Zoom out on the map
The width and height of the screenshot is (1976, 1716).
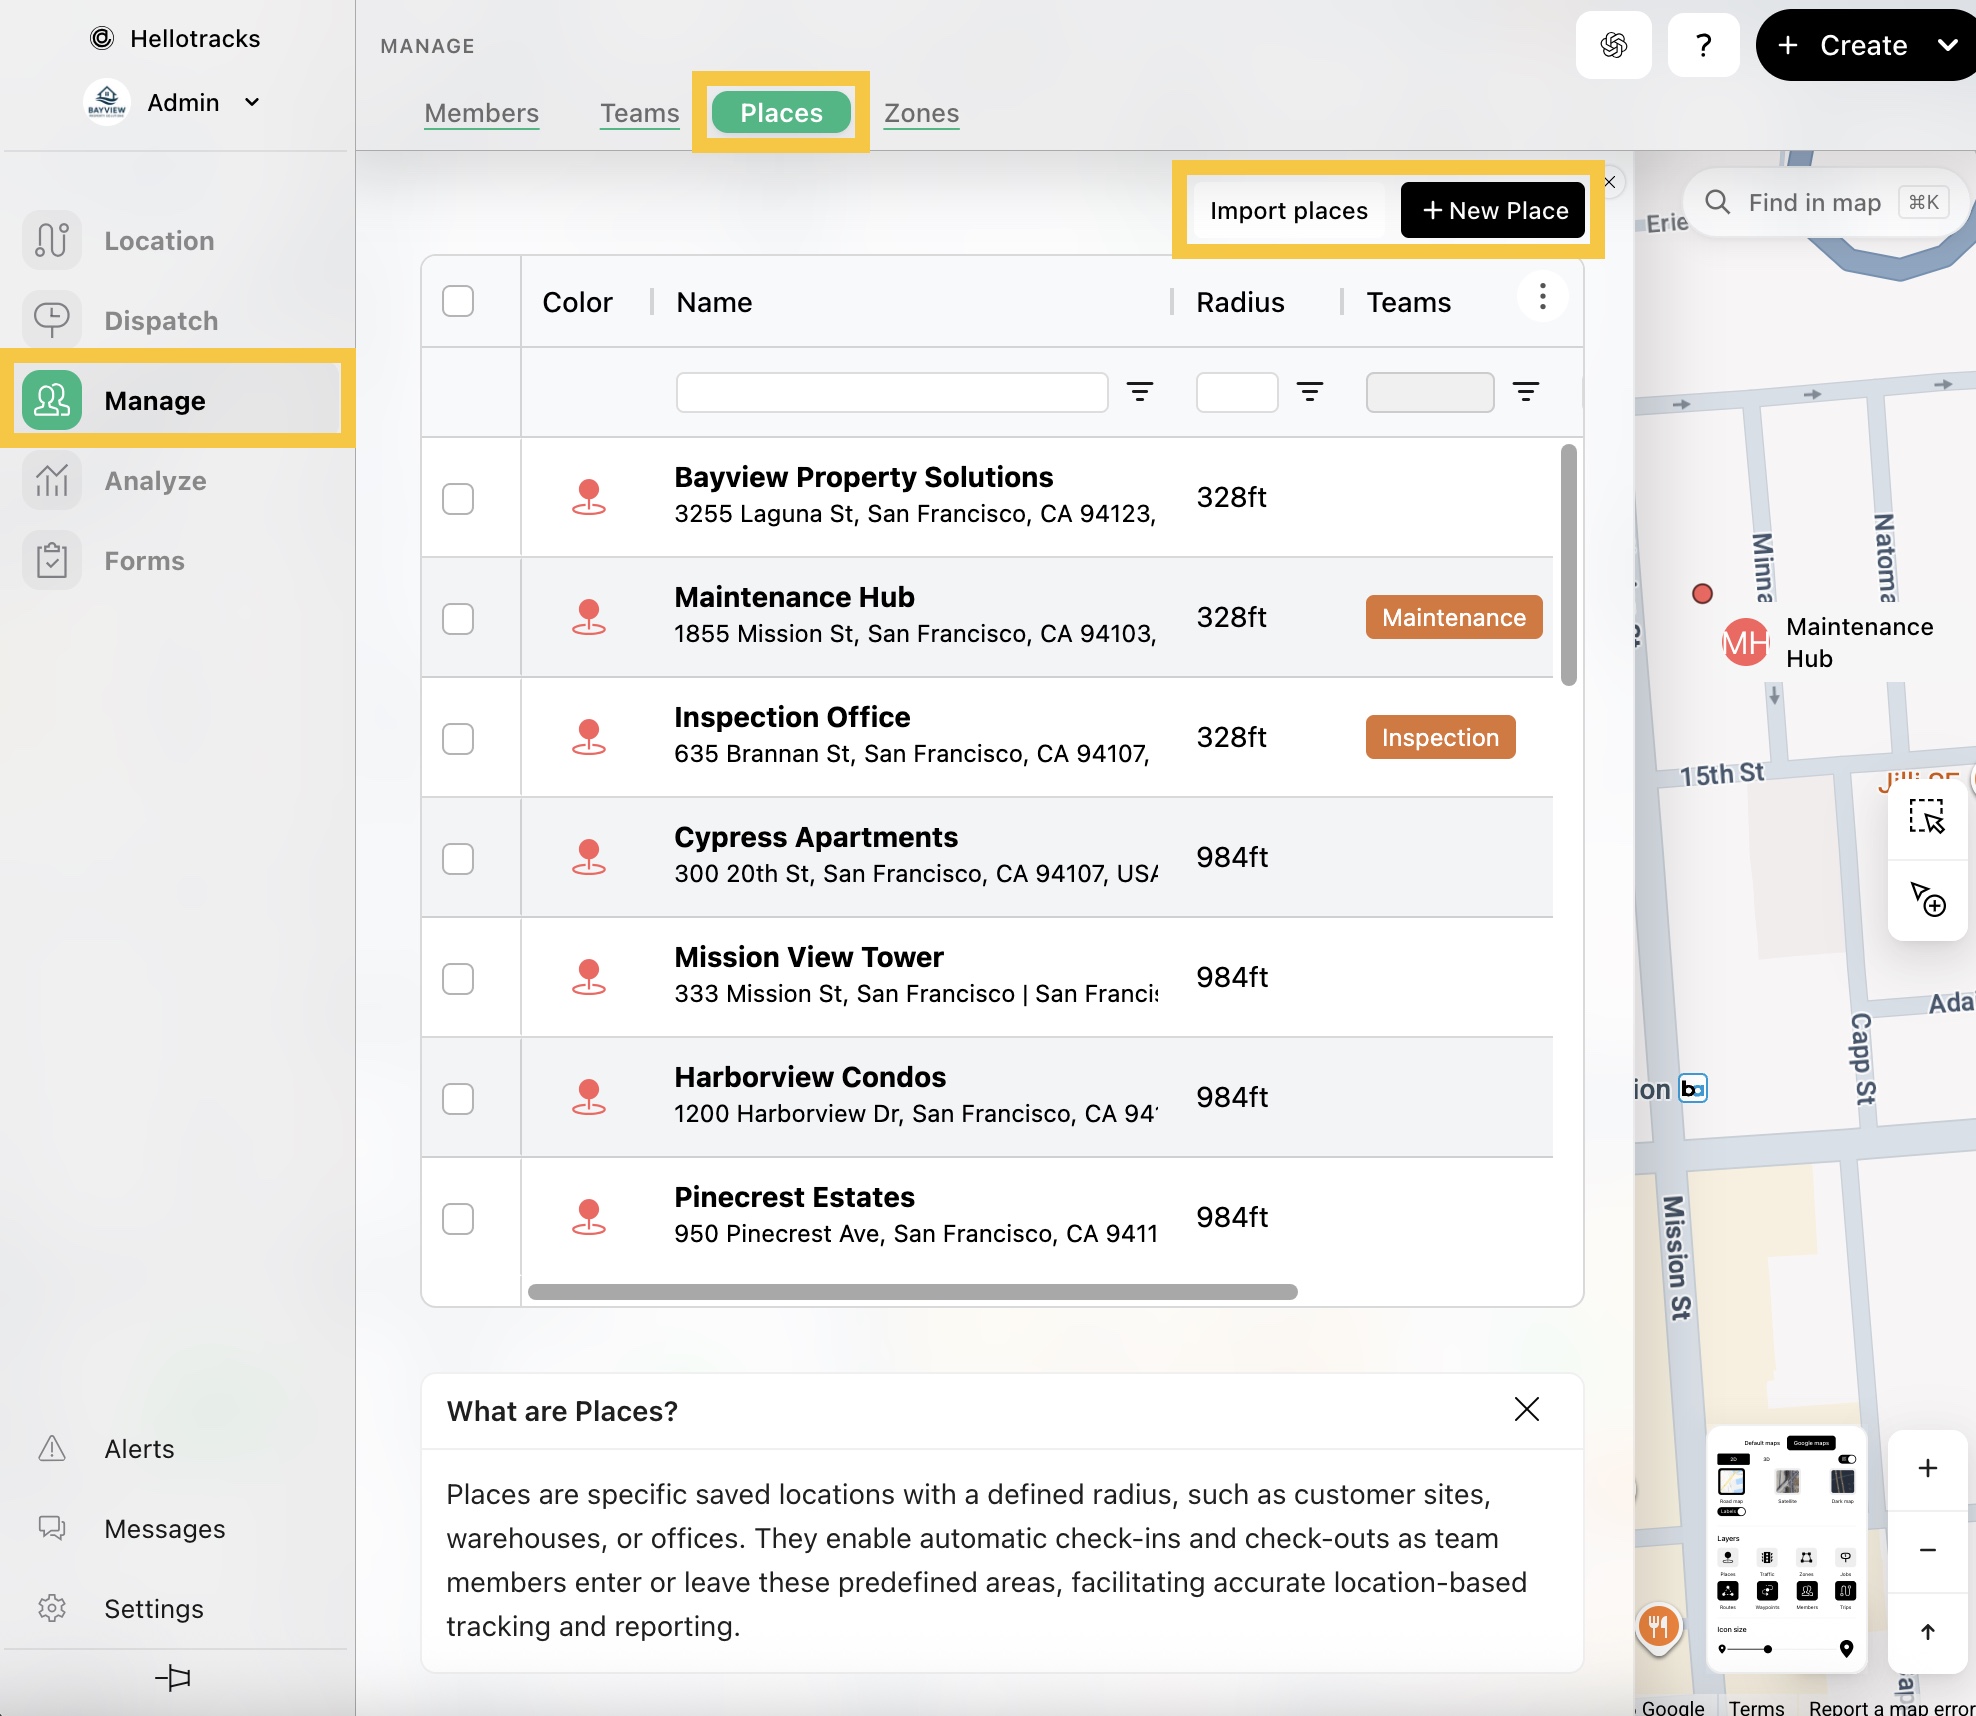pyautogui.click(x=1927, y=1551)
